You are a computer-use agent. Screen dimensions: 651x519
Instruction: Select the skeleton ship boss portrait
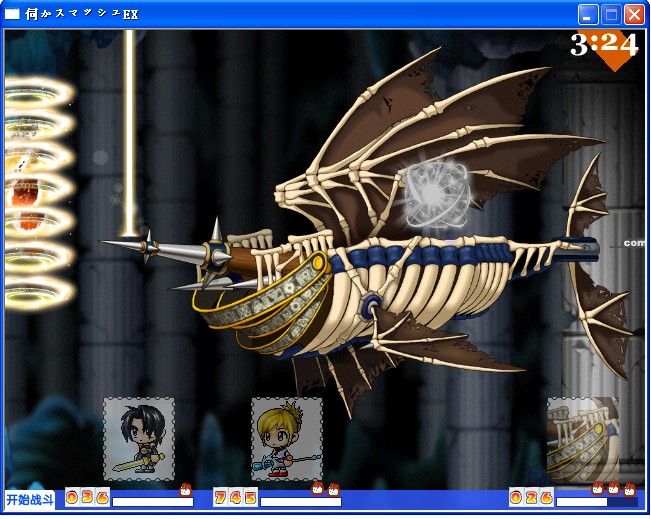583,439
